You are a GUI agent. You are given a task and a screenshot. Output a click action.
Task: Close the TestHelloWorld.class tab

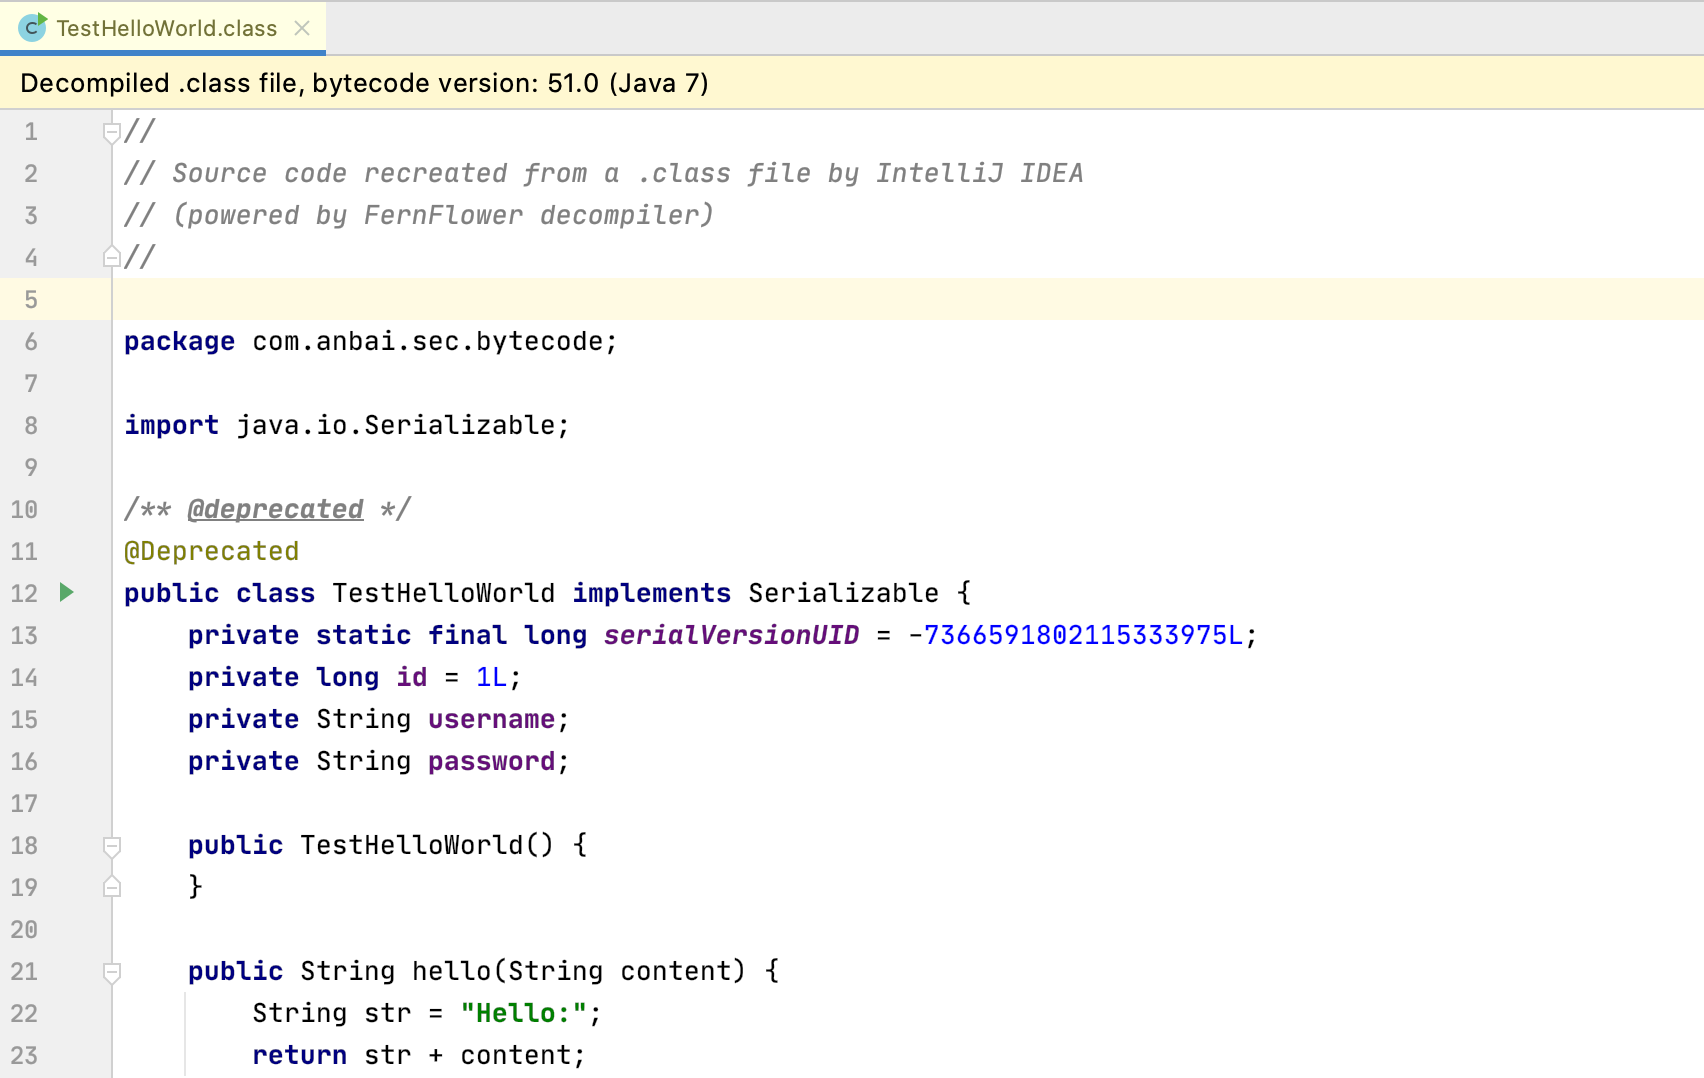302,28
